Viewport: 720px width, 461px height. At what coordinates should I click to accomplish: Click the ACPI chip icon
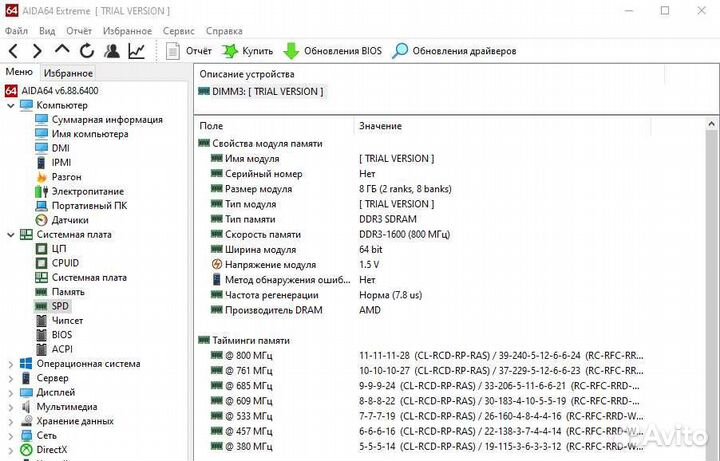41,349
